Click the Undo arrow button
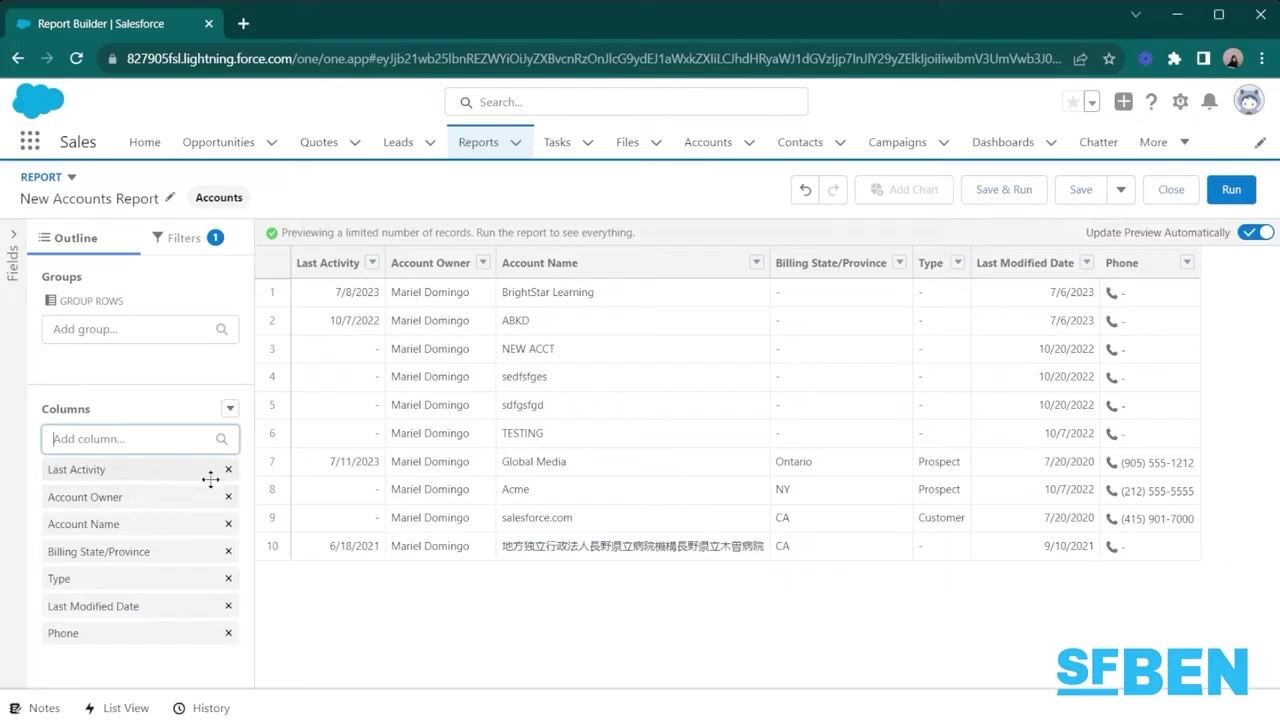The image size is (1280, 720). (805, 190)
